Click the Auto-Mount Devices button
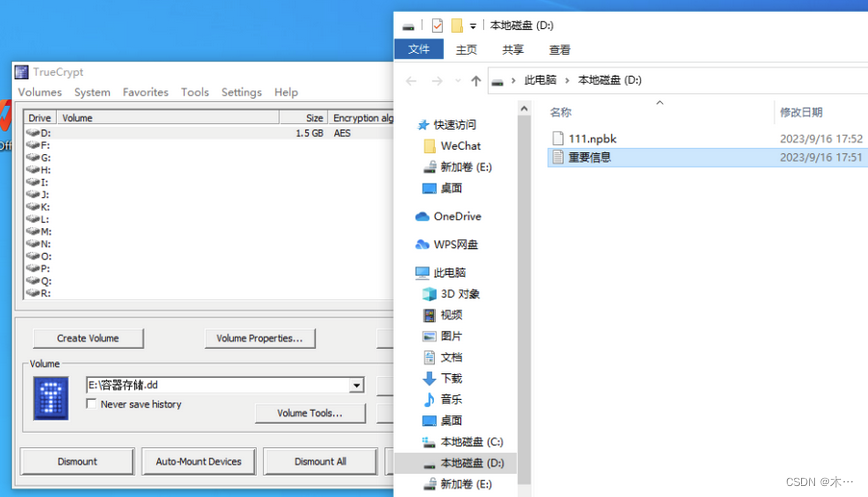This screenshot has width=868, height=497. 199,462
